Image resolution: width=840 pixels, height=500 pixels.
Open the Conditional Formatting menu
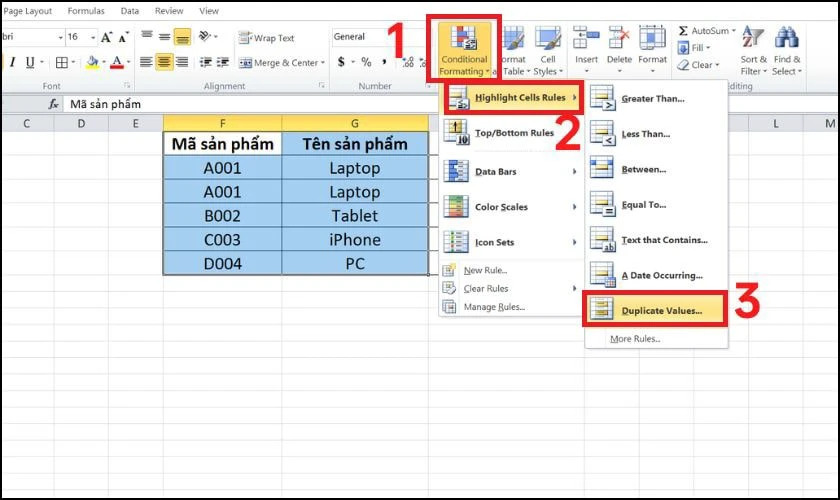[x=464, y=49]
